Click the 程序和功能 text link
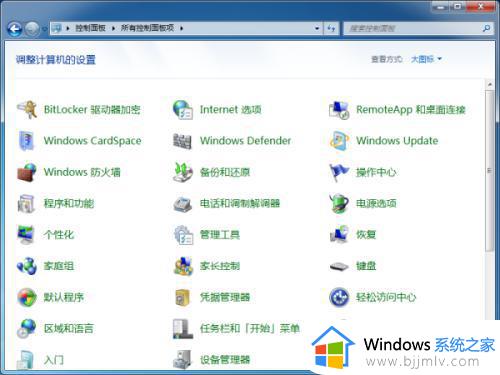 point(69,203)
